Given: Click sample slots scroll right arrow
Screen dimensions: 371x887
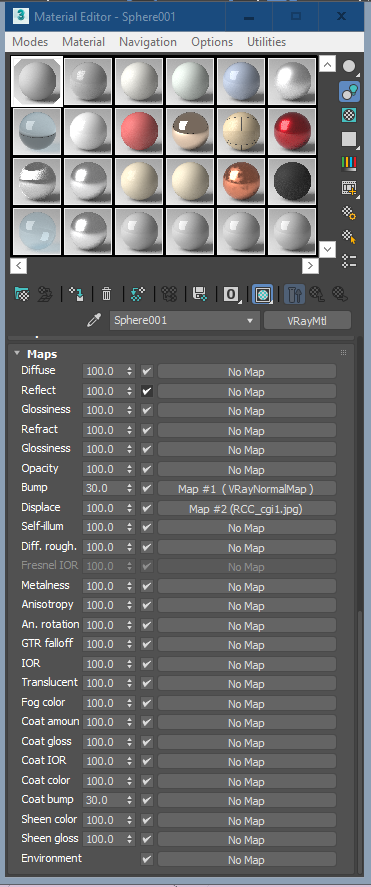Looking at the screenshot, I should click(310, 265).
